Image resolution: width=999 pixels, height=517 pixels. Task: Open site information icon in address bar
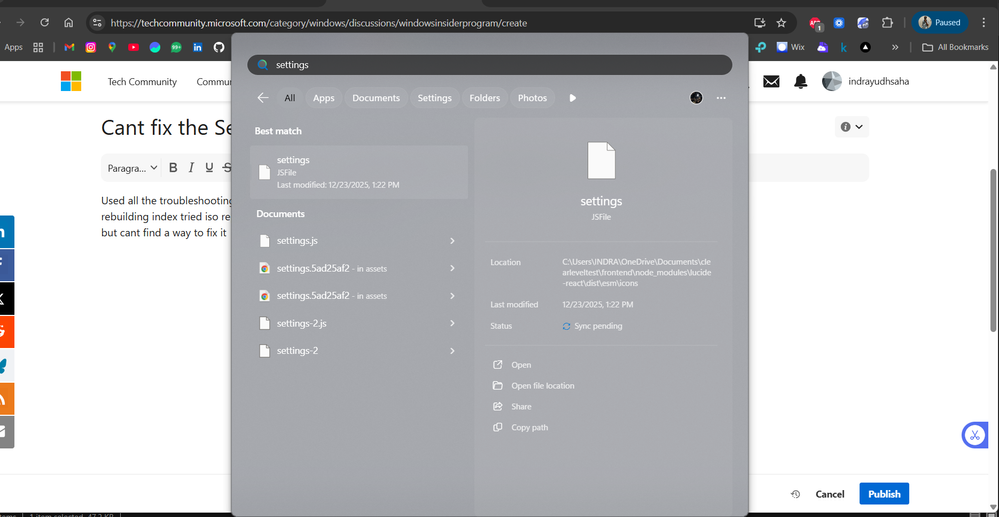click(97, 22)
